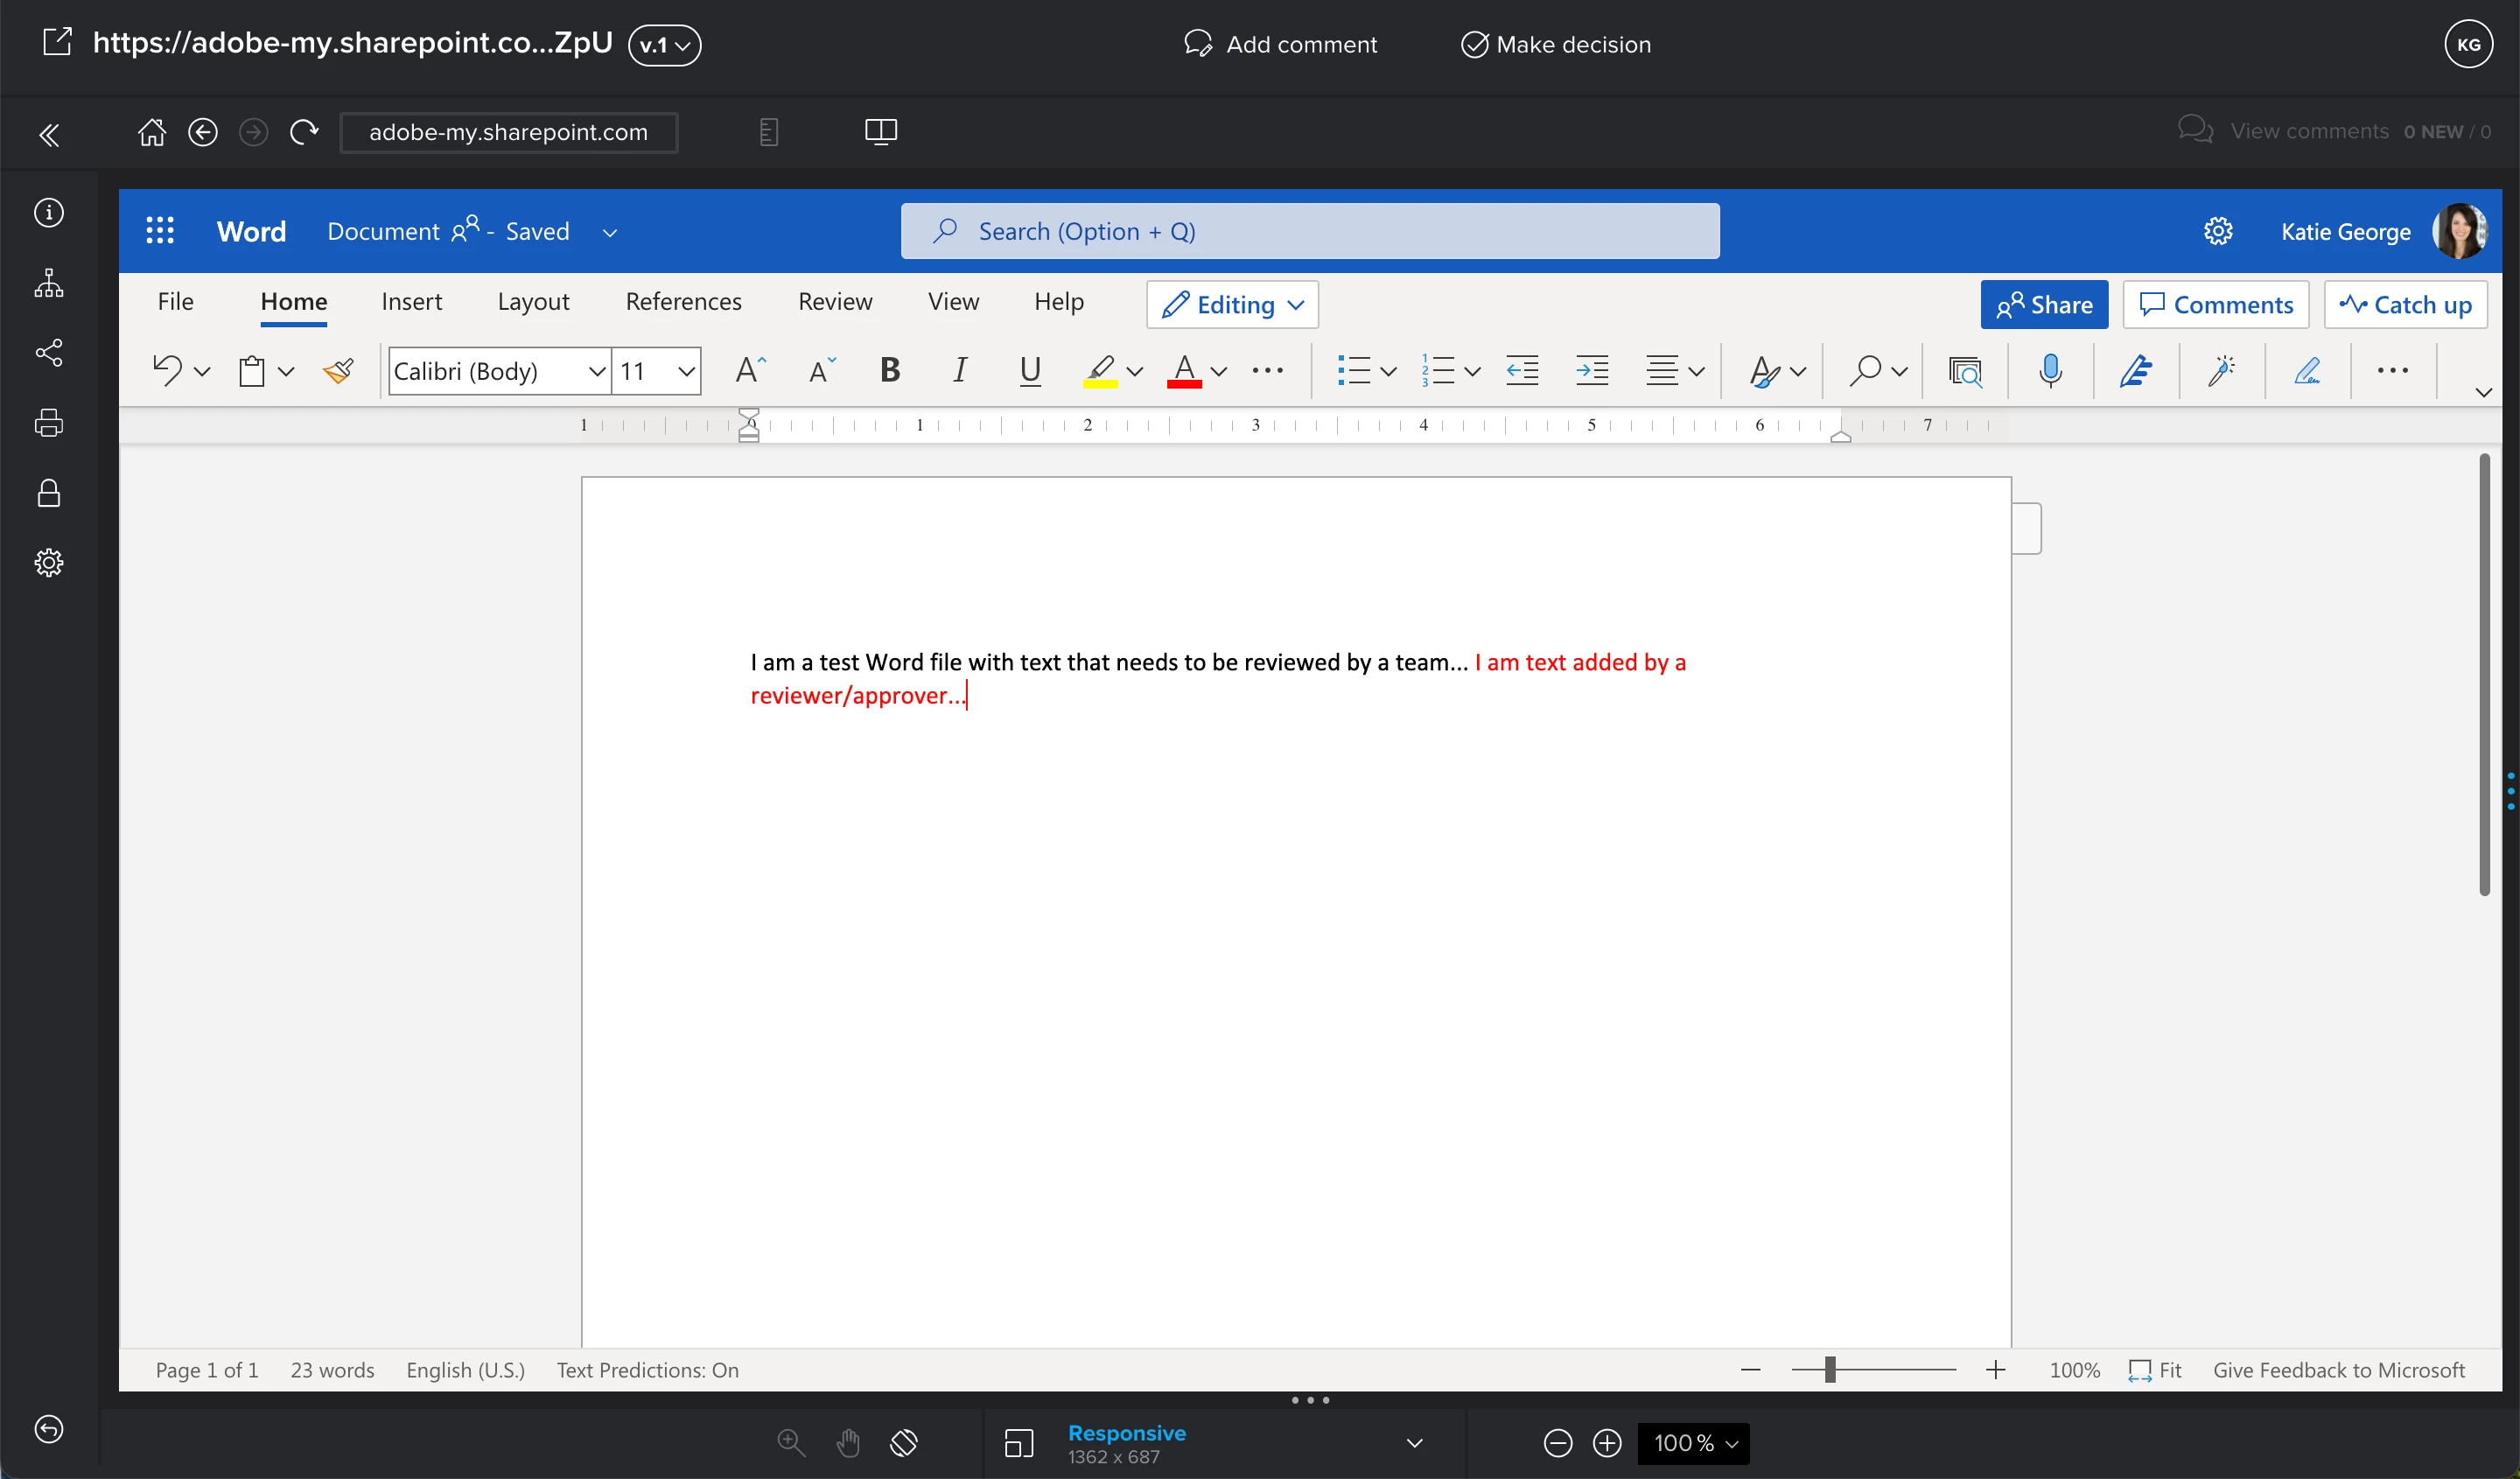Expand the font size 11 dropdown
This screenshot has width=2520, height=1479.
(686, 371)
